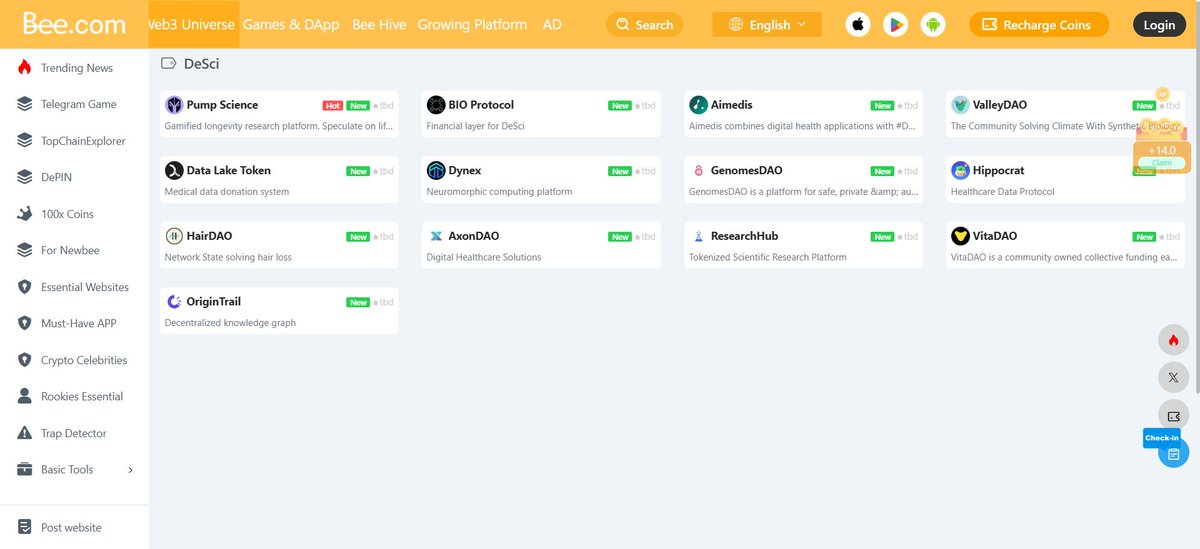Click the tbd star rating on Aimedis
Viewport: 1200px width, 549px height.
click(x=908, y=105)
